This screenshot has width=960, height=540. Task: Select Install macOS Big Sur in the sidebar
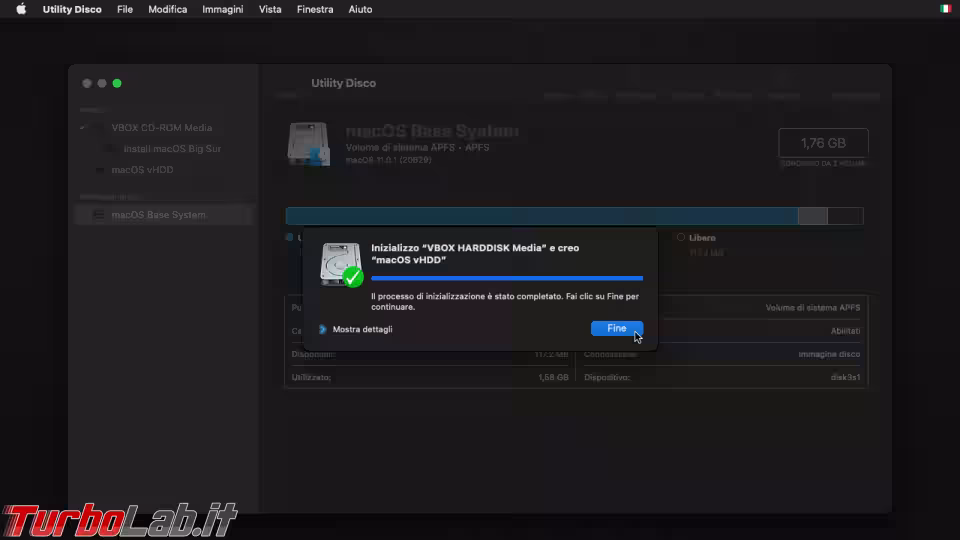[x=172, y=149]
